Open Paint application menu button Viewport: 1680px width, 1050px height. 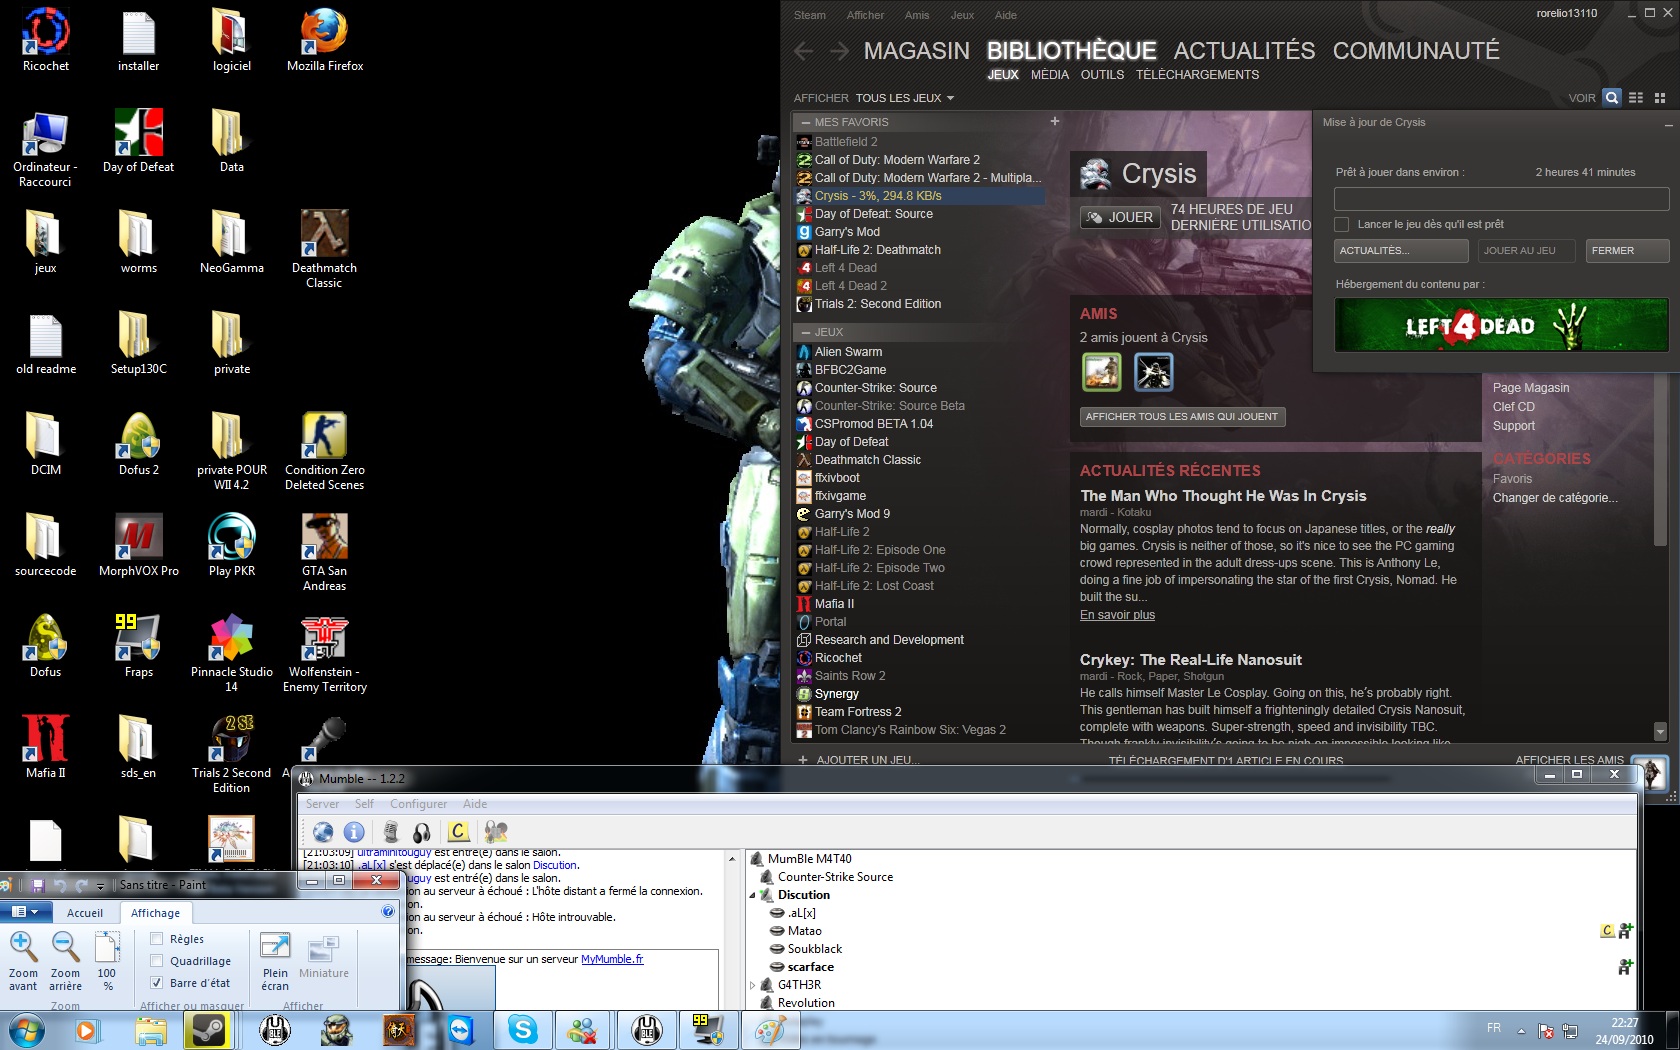[25, 912]
